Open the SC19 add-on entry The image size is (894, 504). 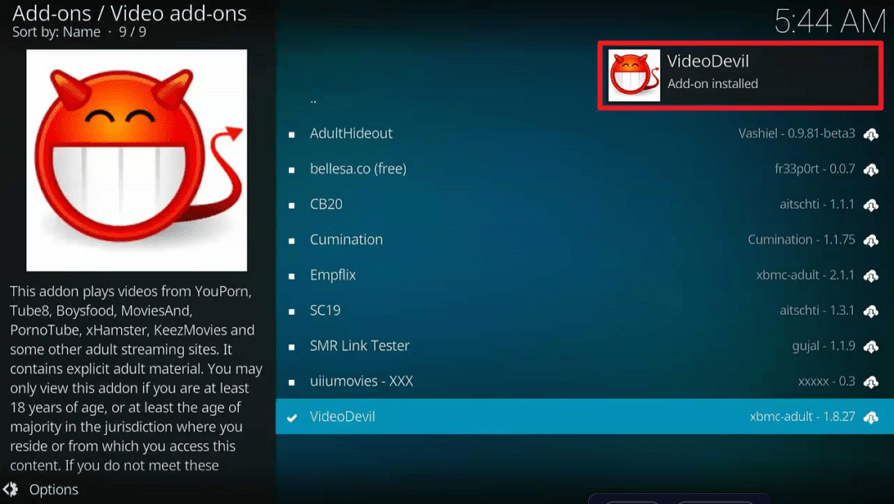(x=585, y=310)
